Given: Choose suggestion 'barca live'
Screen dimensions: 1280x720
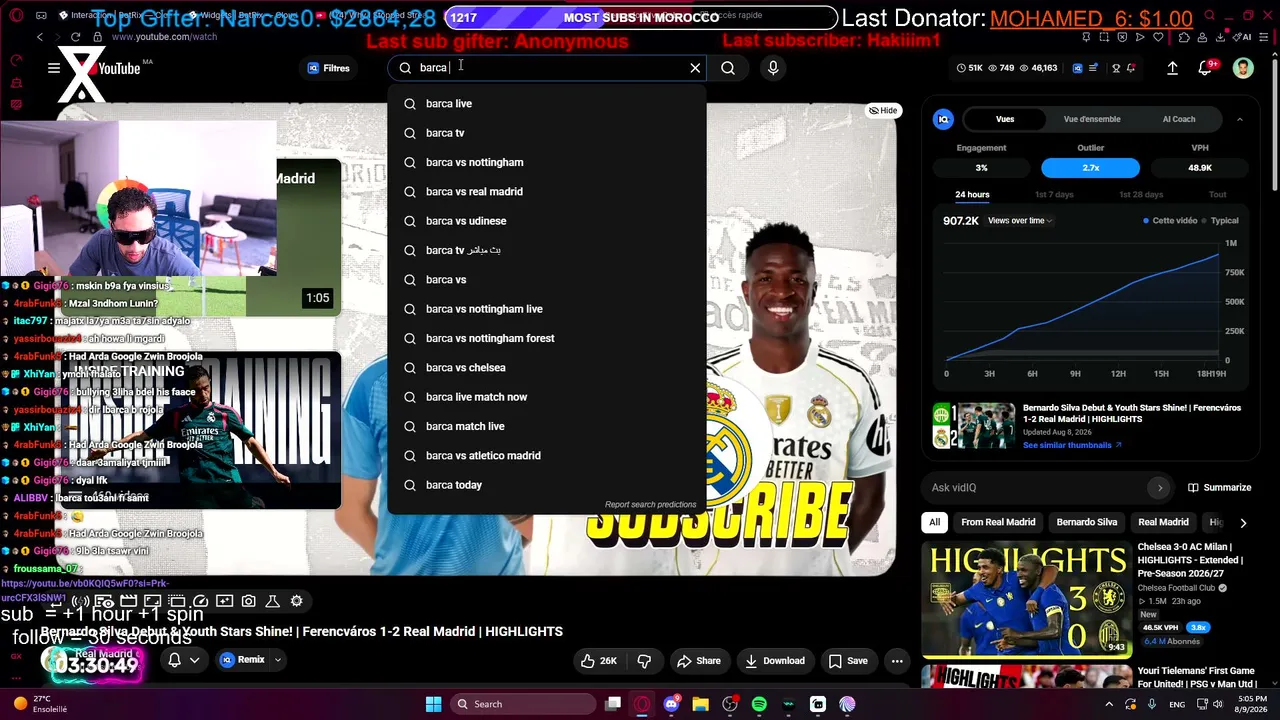Looking at the screenshot, I should [547, 104].
